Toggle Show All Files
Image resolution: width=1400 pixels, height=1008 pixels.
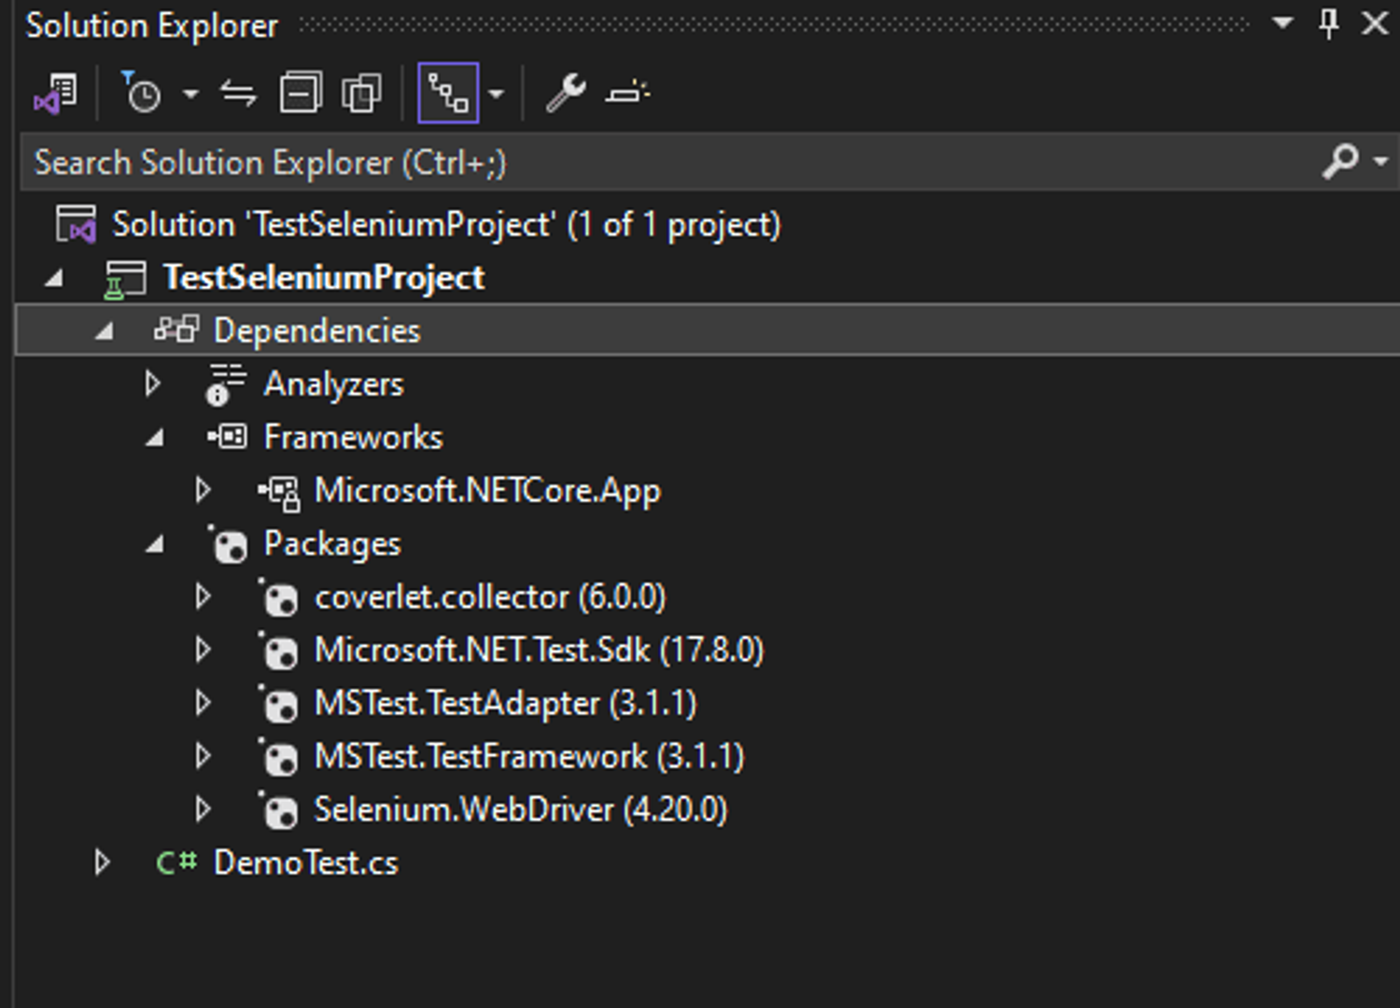click(361, 94)
